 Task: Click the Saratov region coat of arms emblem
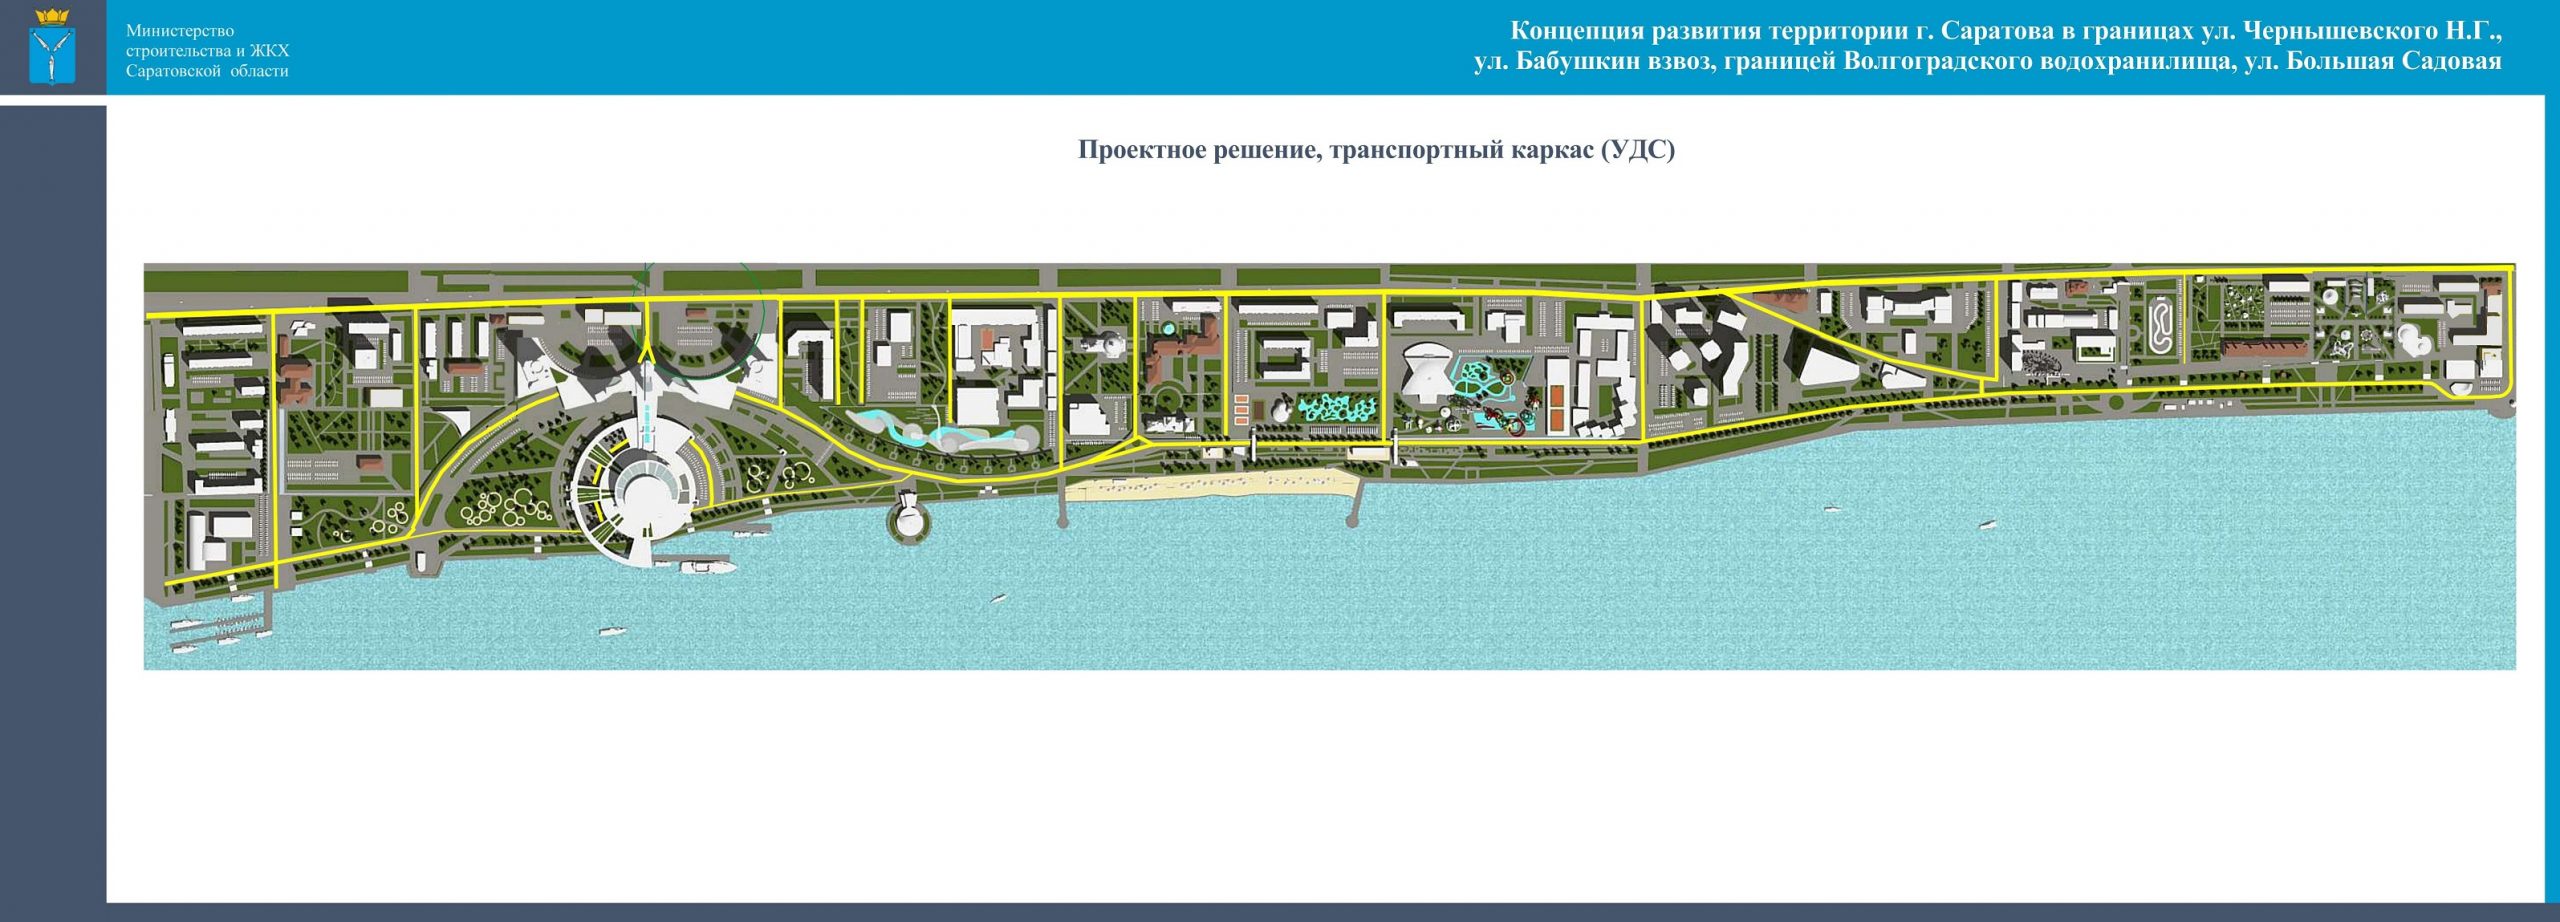(53, 47)
